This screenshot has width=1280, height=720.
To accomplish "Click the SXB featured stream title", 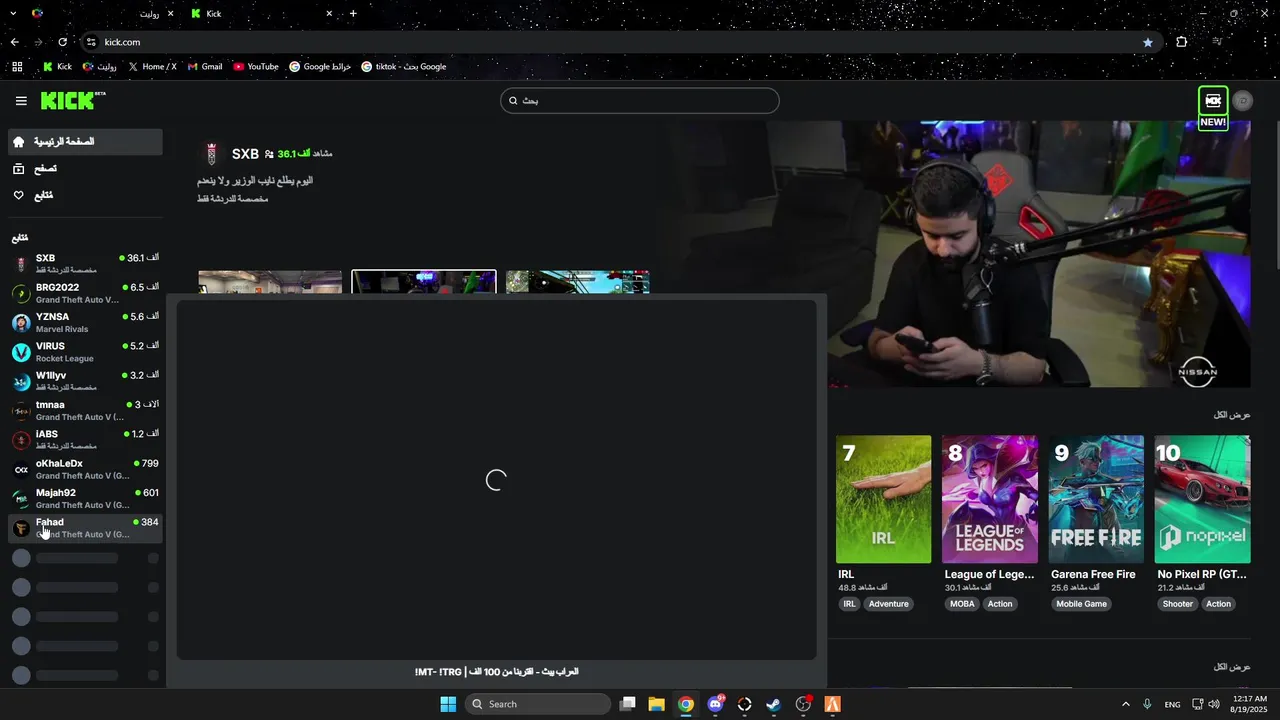I will (255, 181).
